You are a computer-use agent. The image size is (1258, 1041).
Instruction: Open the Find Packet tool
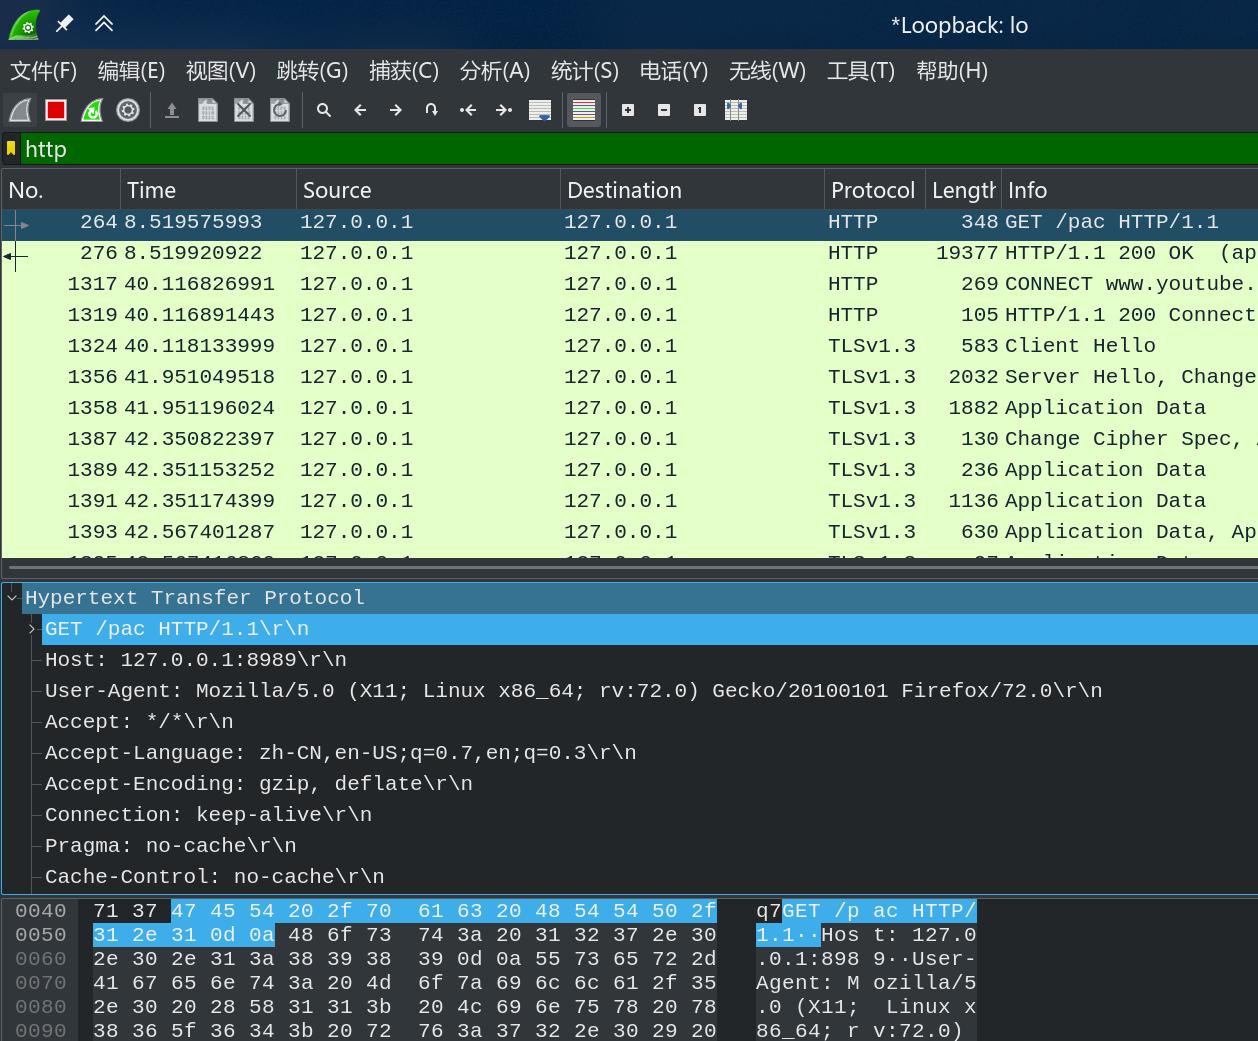point(324,110)
